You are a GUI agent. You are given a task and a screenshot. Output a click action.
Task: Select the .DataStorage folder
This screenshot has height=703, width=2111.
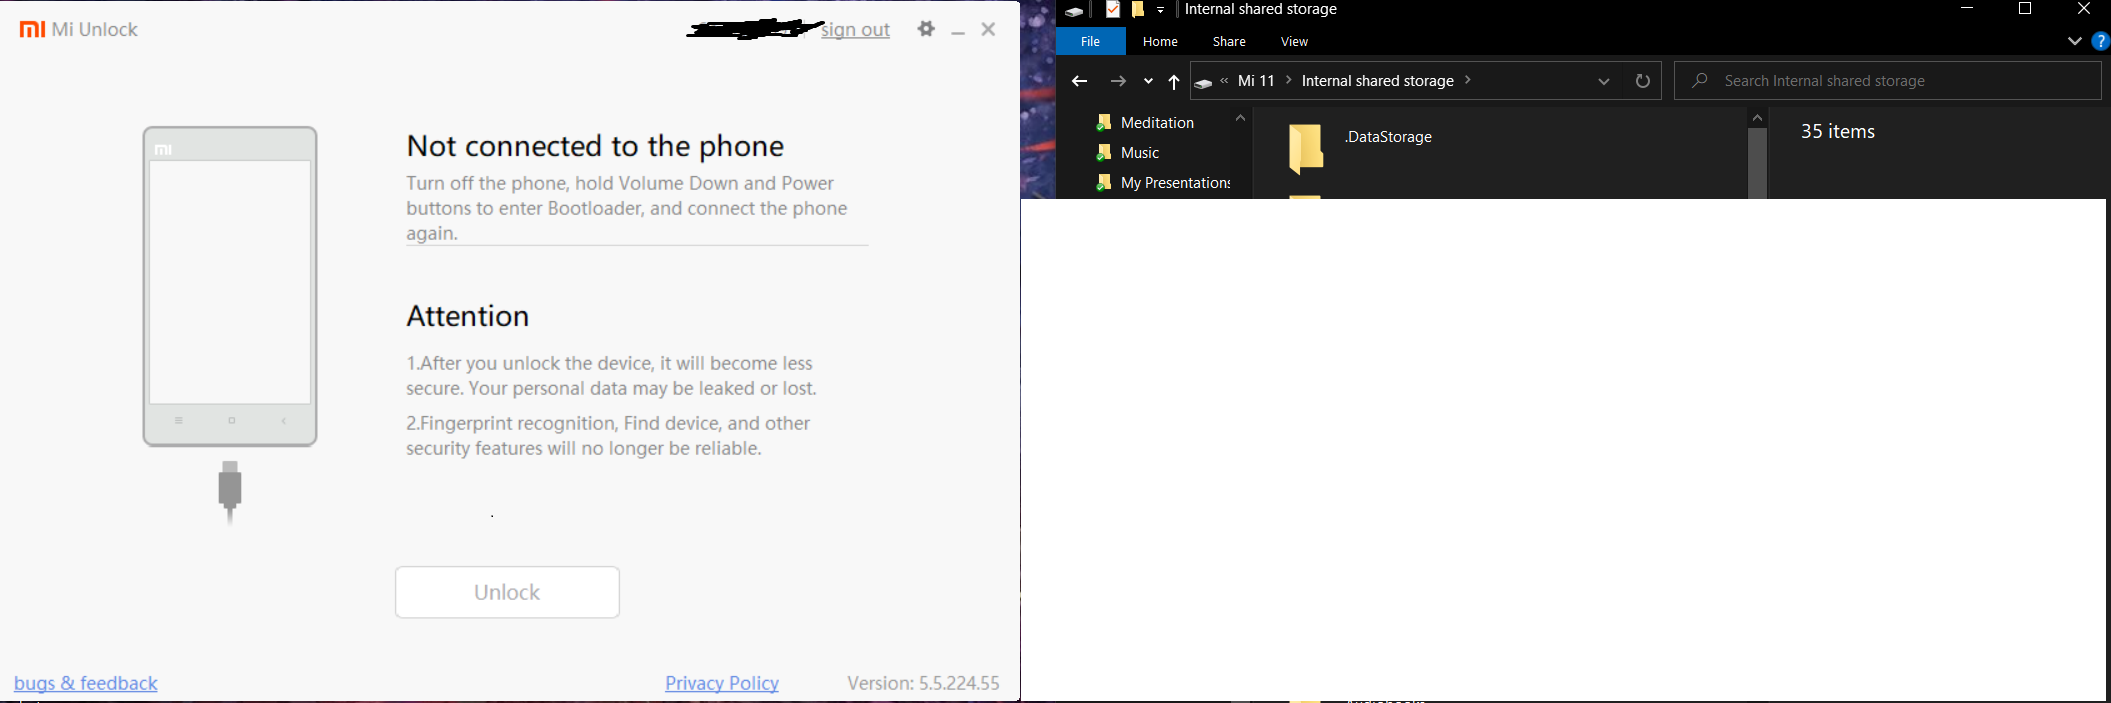point(1306,149)
